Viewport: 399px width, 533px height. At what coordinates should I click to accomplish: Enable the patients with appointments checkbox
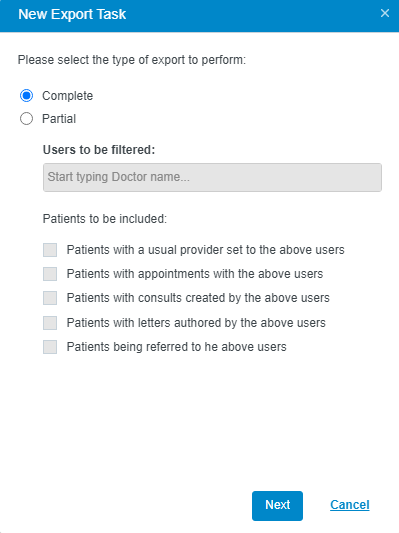click(50, 274)
